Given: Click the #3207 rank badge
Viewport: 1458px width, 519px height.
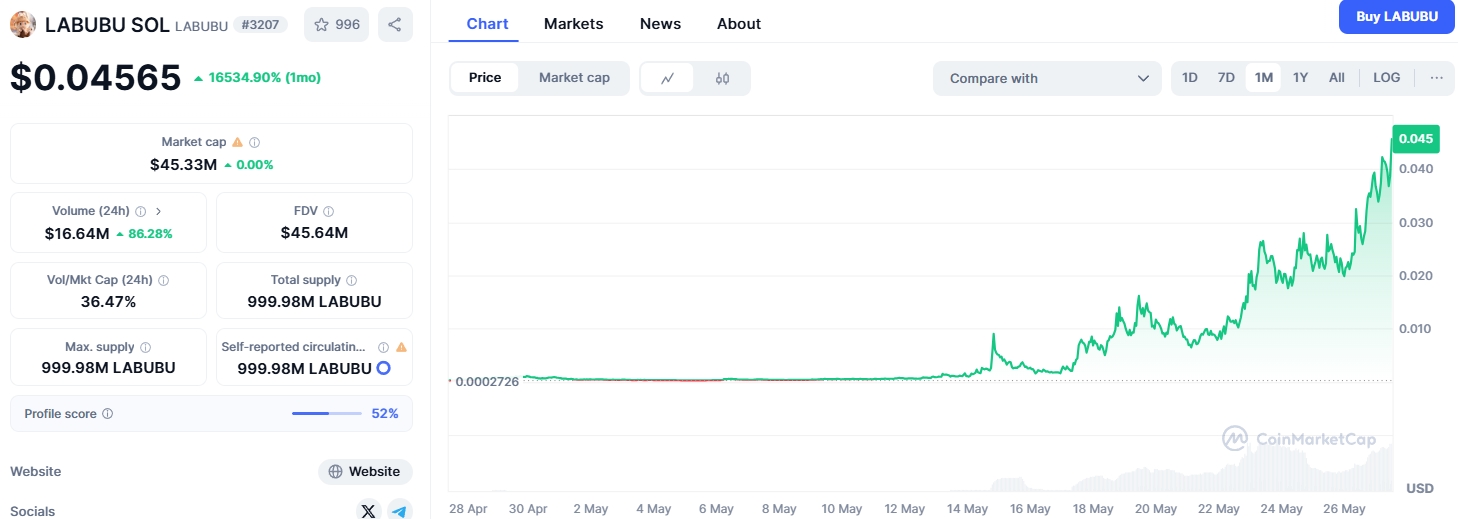Looking at the screenshot, I should click(x=261, y=24).
